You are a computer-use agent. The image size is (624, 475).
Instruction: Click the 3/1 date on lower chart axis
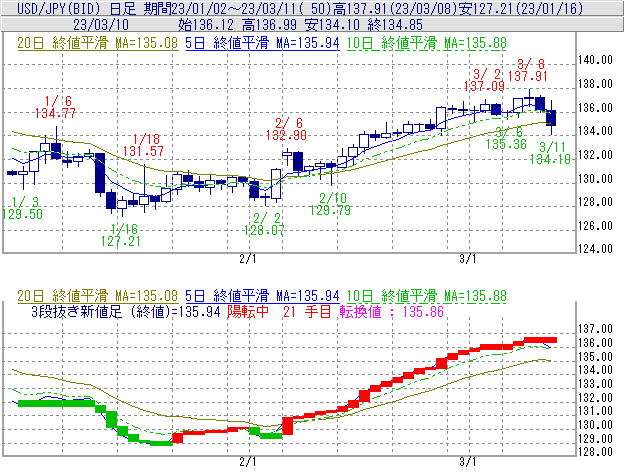pos(467,461)
